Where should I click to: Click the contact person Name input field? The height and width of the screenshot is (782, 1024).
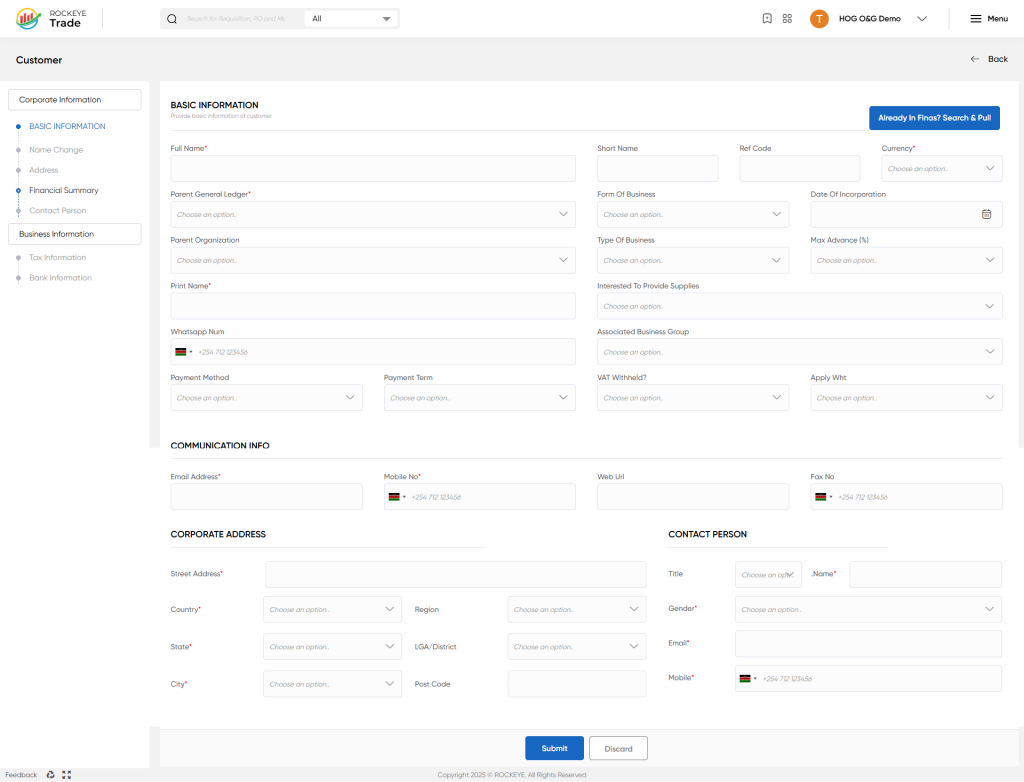[925, 574]
